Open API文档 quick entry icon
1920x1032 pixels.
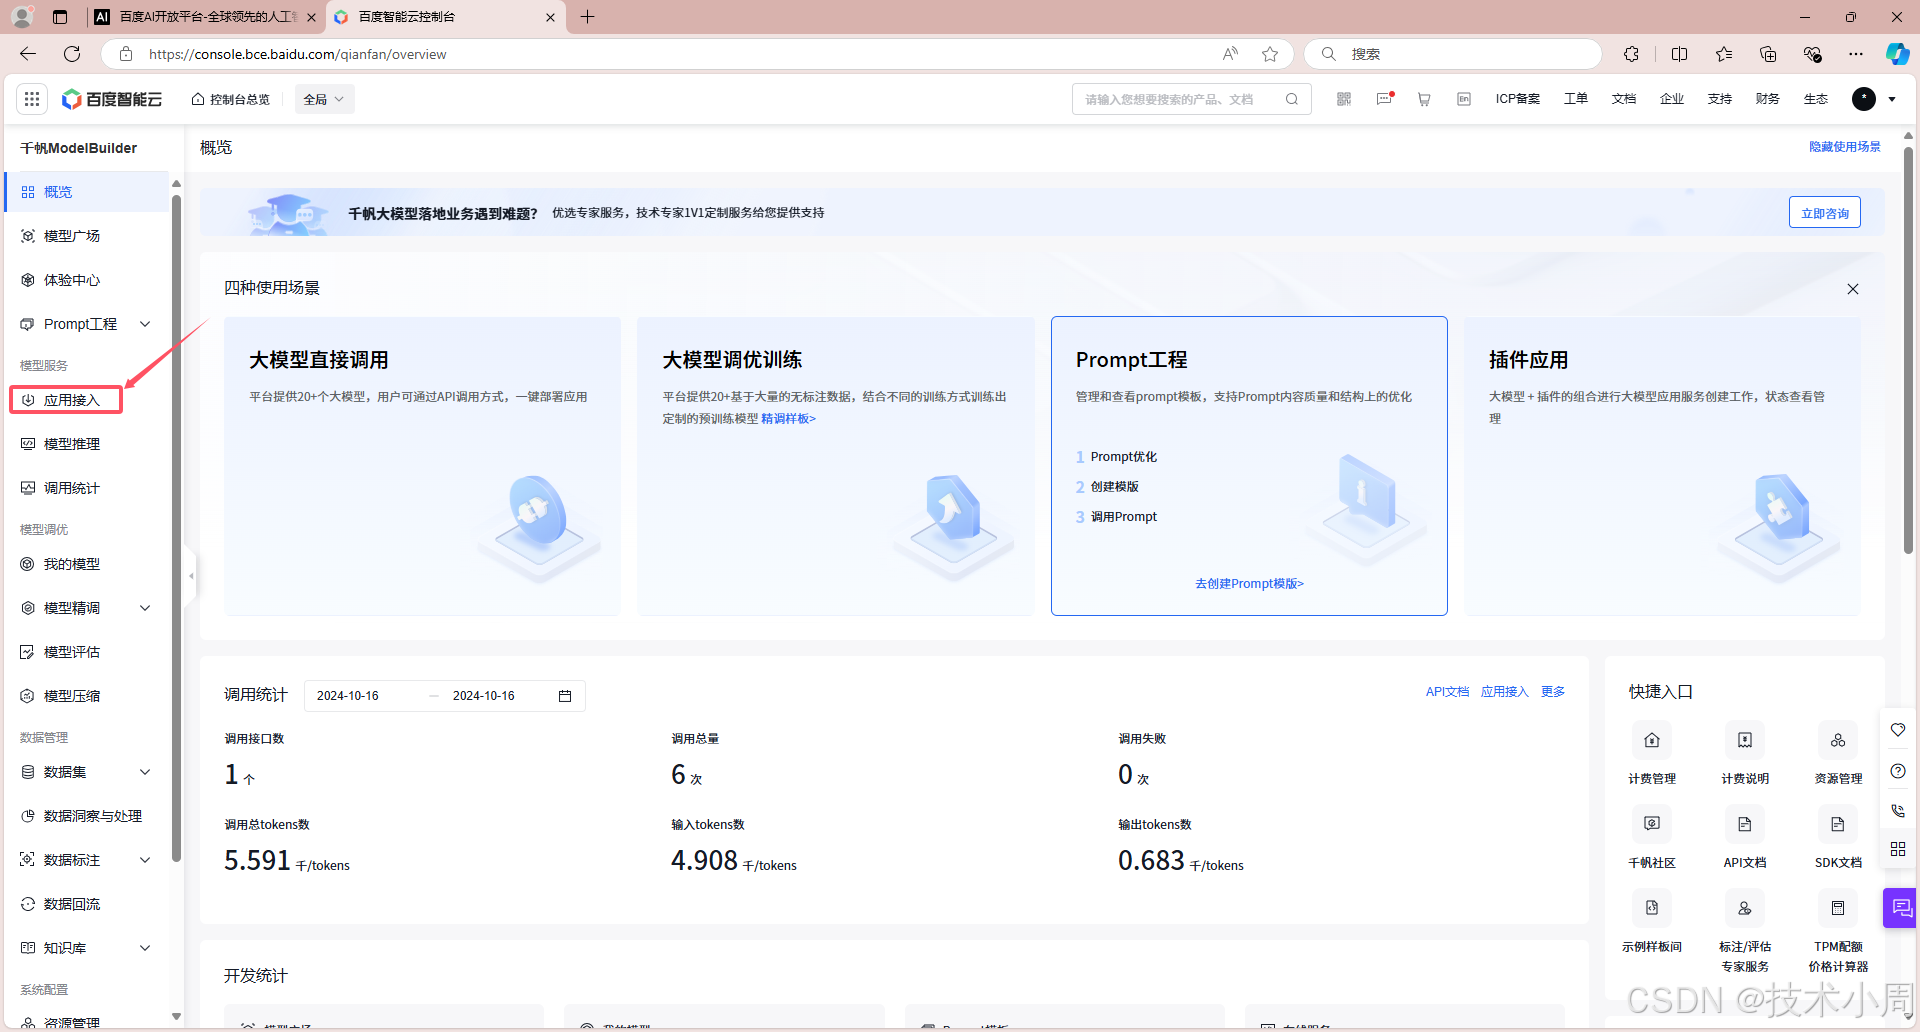(x=1745, y=824)
